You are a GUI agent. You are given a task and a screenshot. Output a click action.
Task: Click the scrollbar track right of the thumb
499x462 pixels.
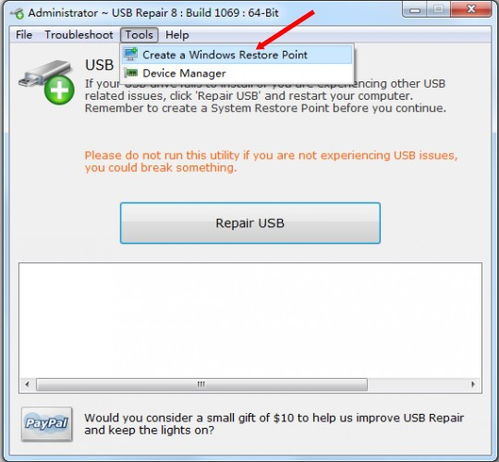[x=417, y=384]
